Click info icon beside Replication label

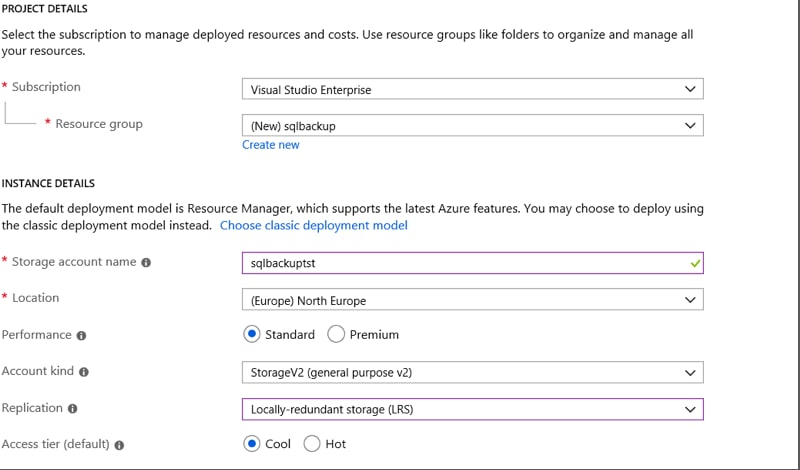pos(72,408)
